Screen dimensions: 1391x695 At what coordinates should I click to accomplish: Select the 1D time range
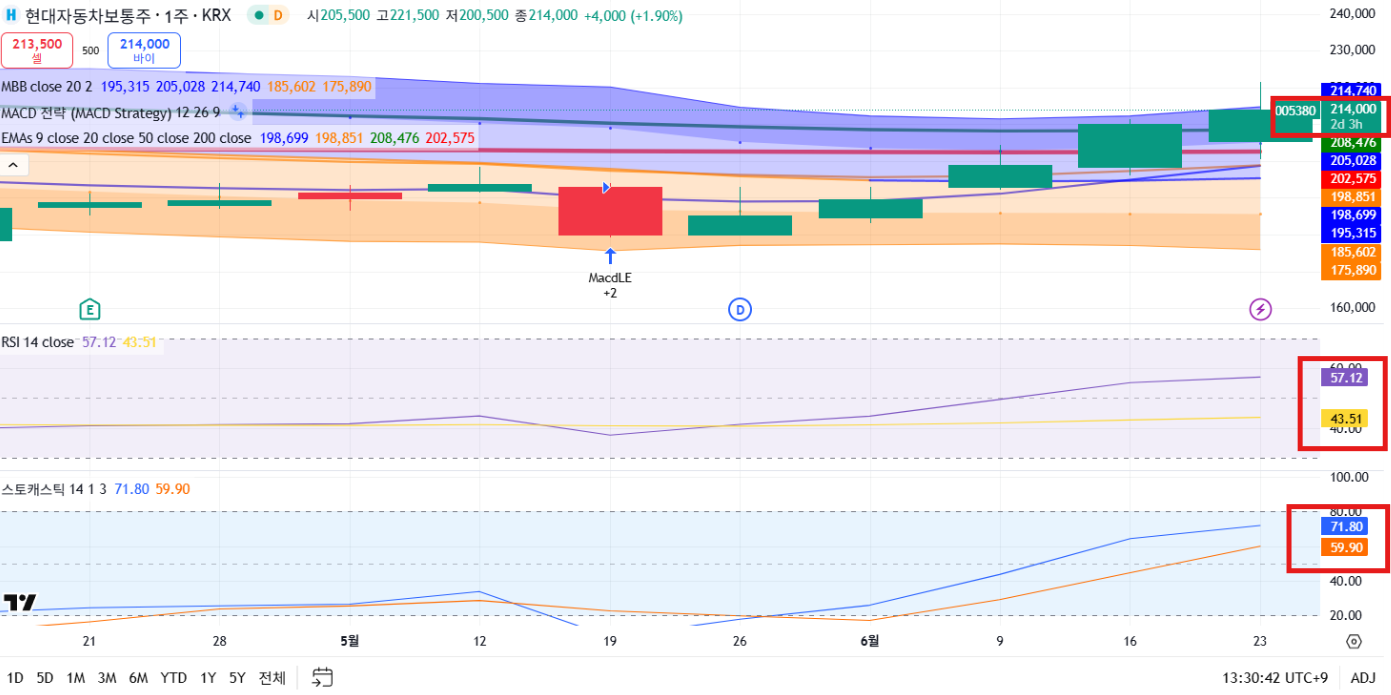[15, 678]
